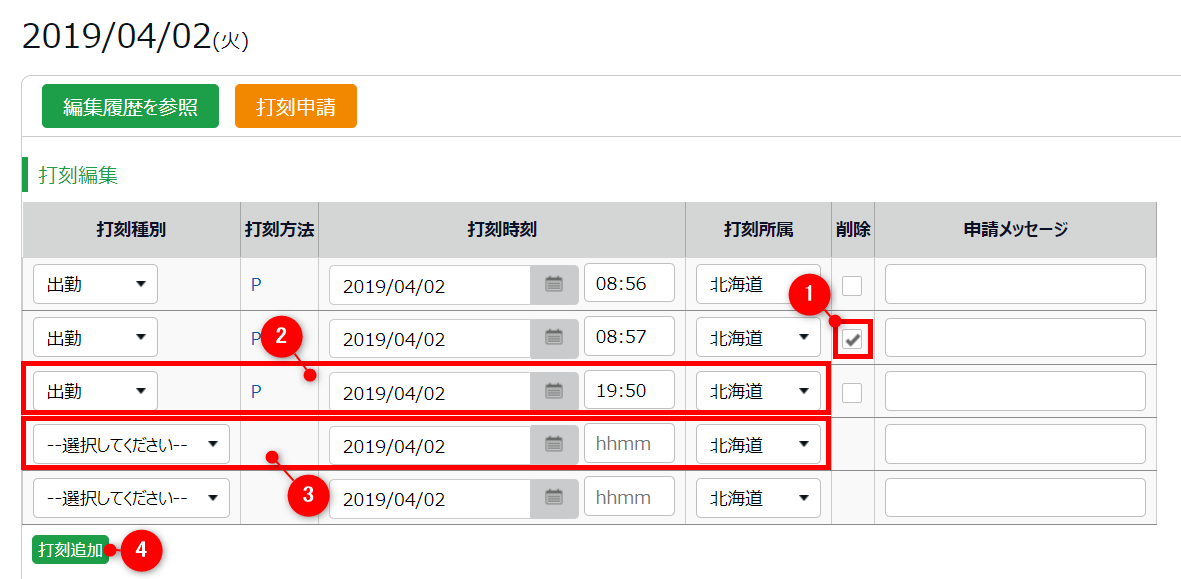Screen dimensions: 1181x579
Task: Open calendar picker for 19:50 punch row
Action: point(554,392)
